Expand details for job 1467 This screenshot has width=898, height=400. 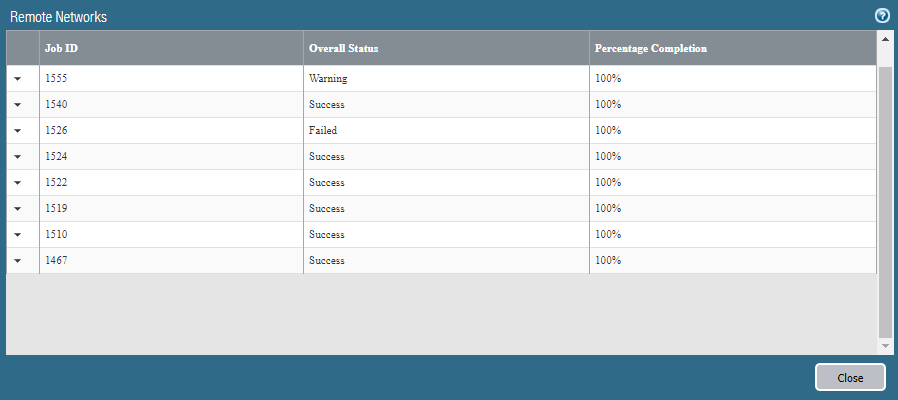pos(18,261)
